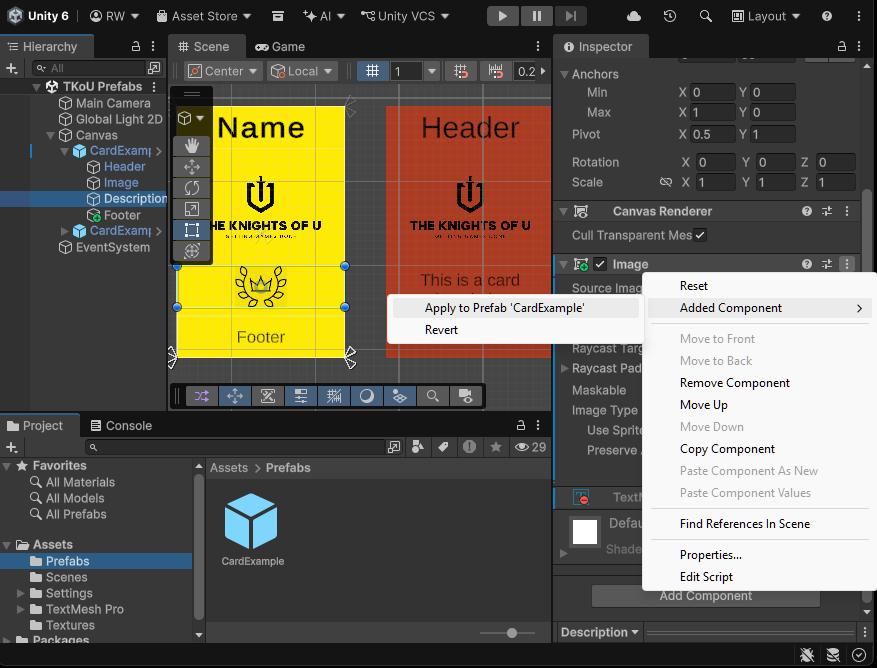Viewport: 877px width, 668px height.
Task: Open Canvas Renderer help reference icon
Action: (807, 211)
